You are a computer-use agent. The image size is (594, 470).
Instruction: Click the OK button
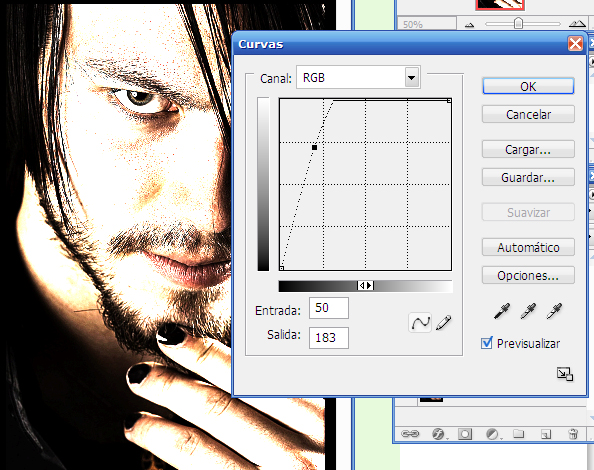[528, 86]
